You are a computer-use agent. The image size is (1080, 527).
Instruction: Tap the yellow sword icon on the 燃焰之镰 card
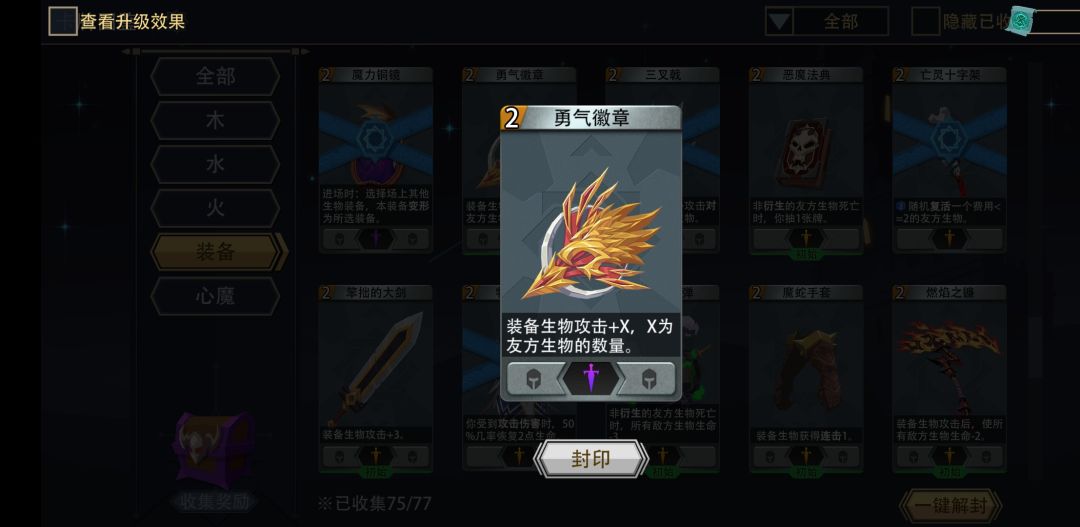[x=949, y=455]
